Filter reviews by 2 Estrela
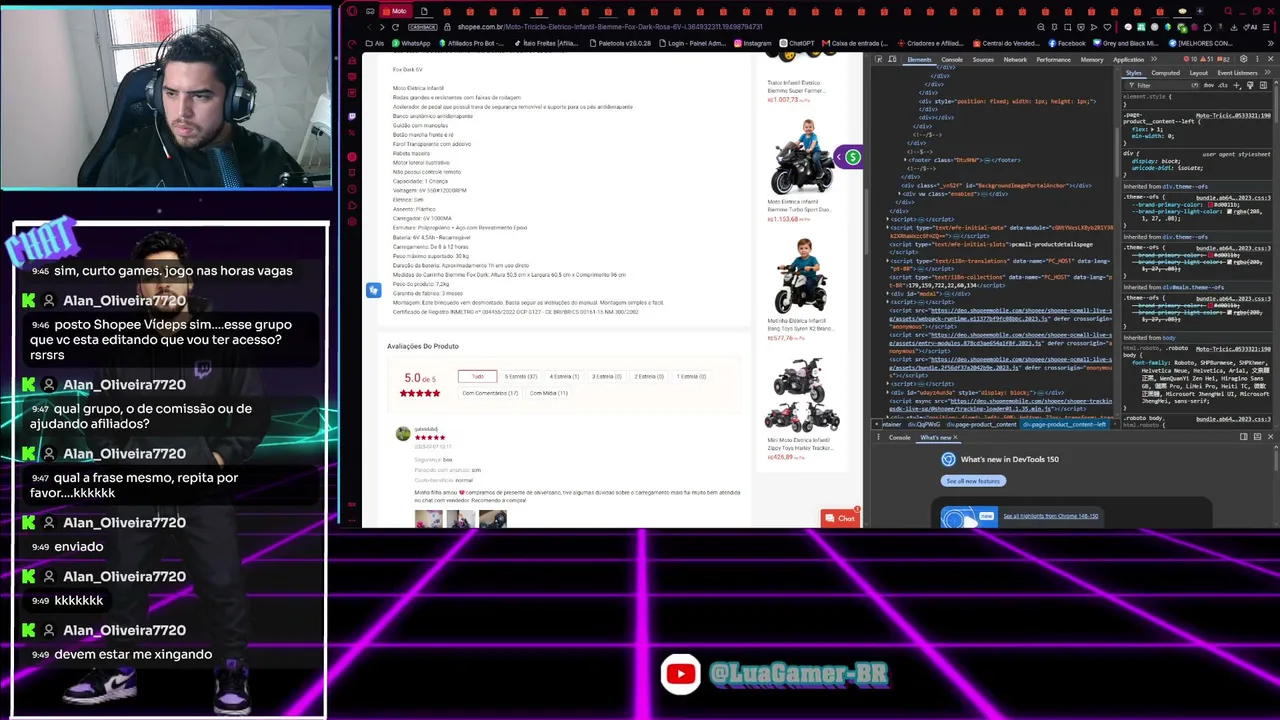This screenshot has height=720, width=1280. point(649,376)
